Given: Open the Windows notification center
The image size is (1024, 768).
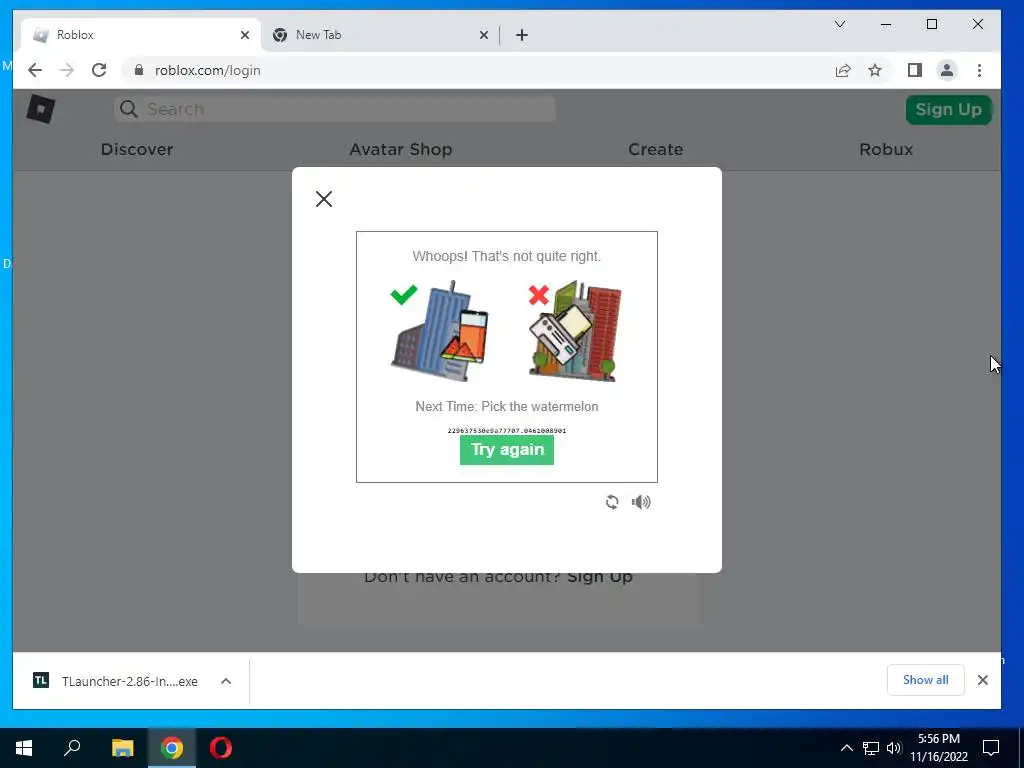Looking at the screenshot, I should click(991, 748).
